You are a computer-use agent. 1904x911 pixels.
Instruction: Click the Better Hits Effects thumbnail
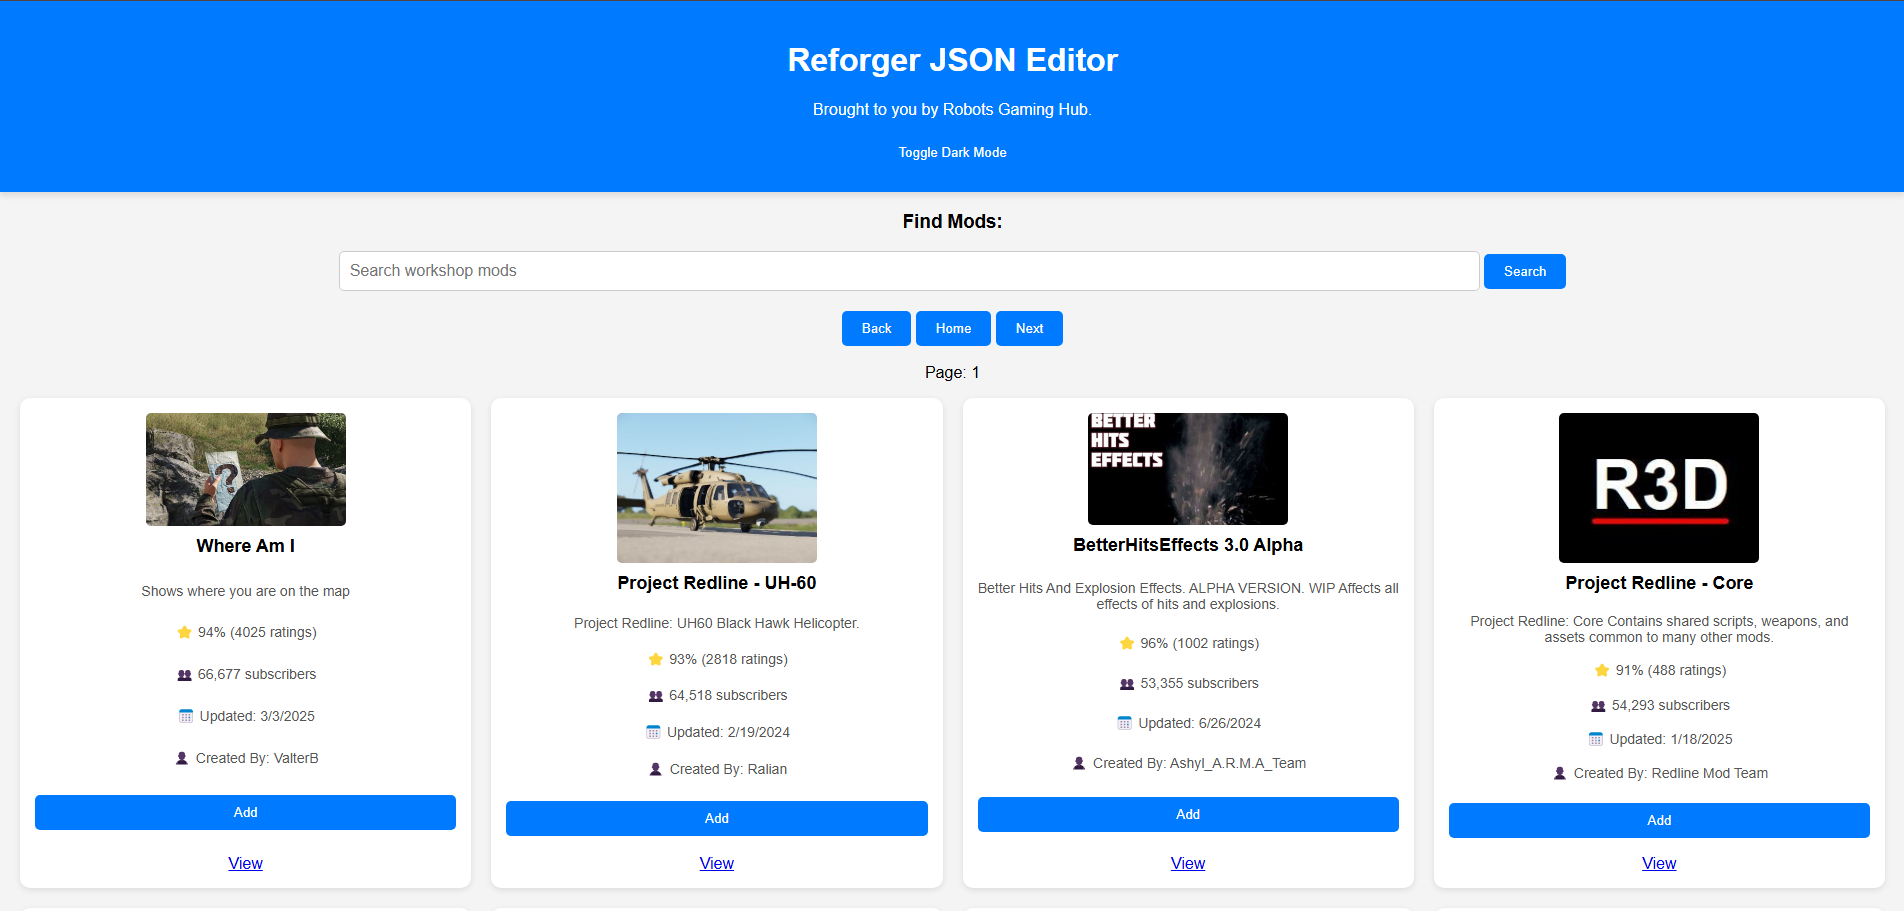point(1188,469)
